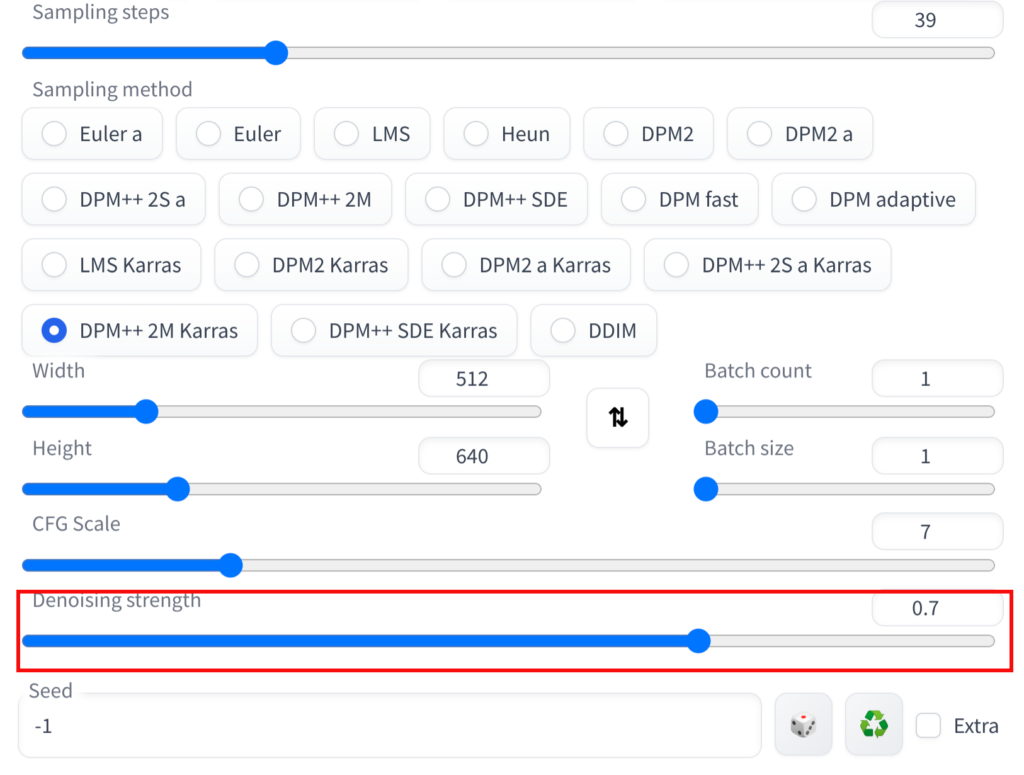The width and height of the screenshot is (1024, 775).
Task: Click the recycle icon to reuse last seed
Action: pyautogui.click(x=873, y=724)
